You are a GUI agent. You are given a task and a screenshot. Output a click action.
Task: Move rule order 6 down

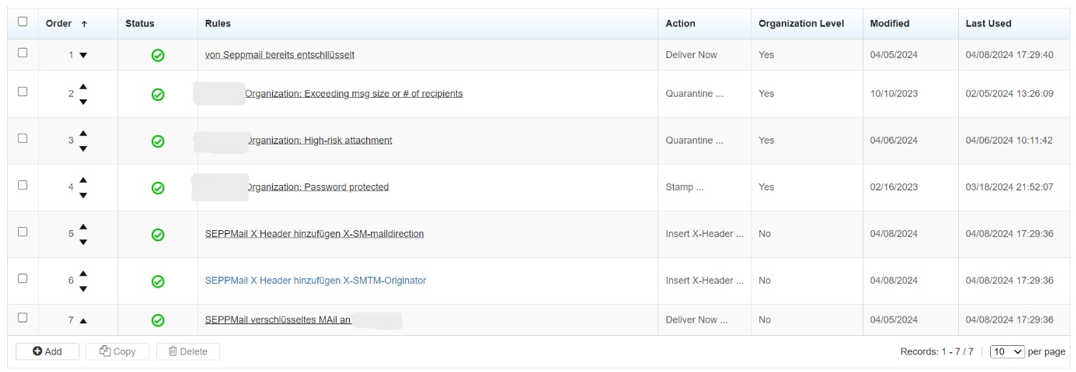(x=83, y=288)
